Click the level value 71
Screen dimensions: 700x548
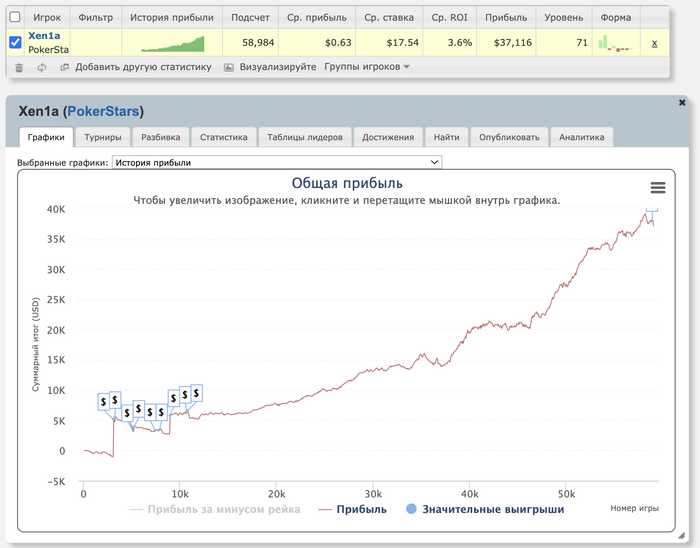tap(582, 43)
